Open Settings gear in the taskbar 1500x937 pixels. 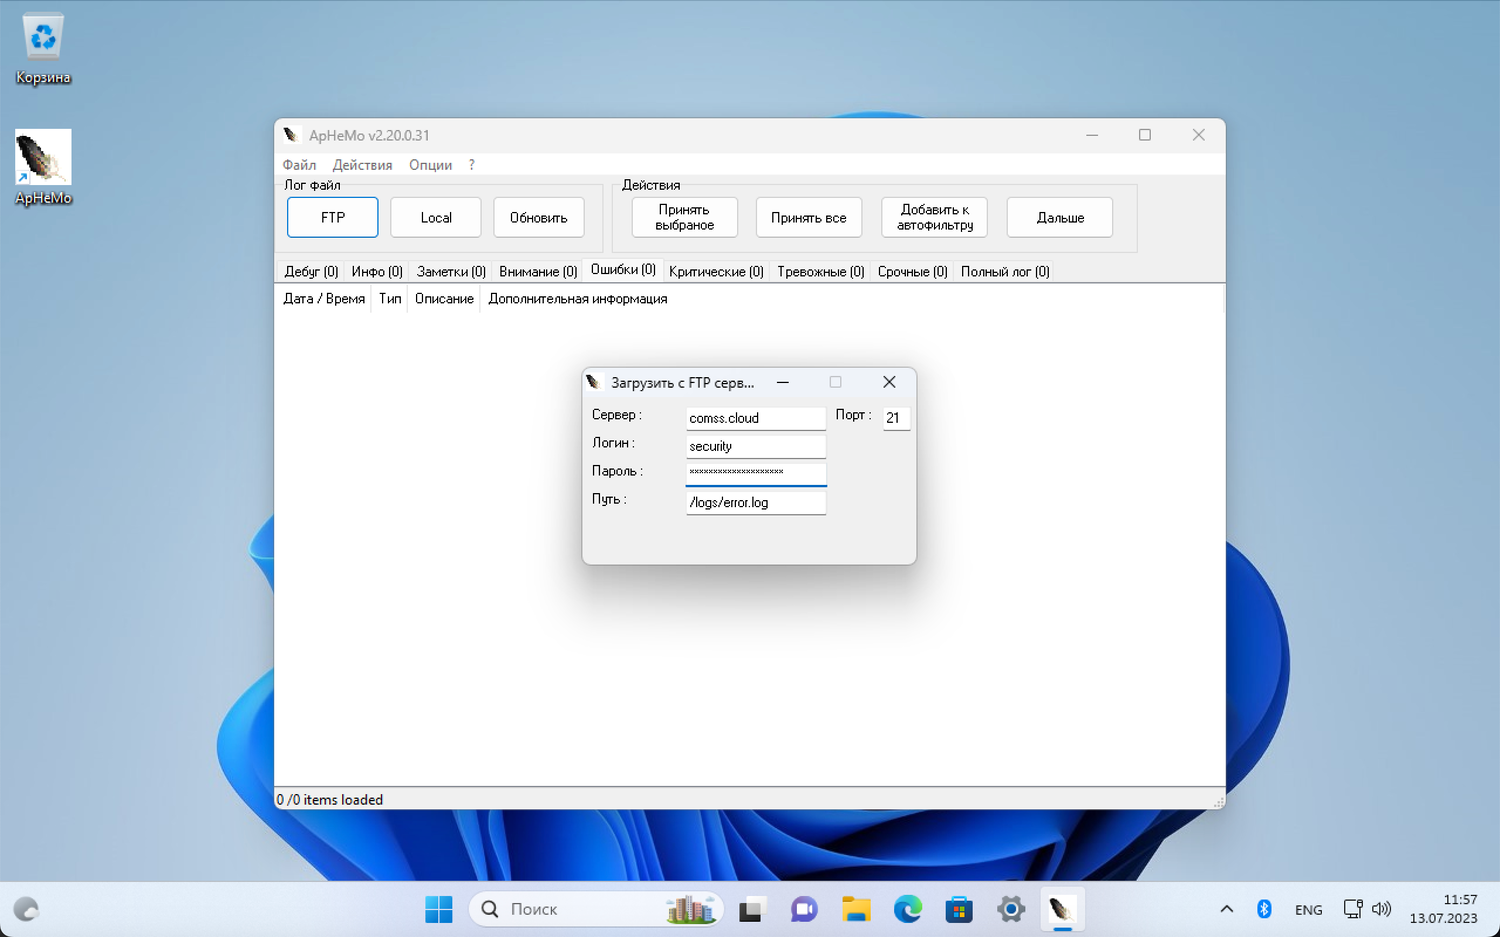tap(1011, 909)
